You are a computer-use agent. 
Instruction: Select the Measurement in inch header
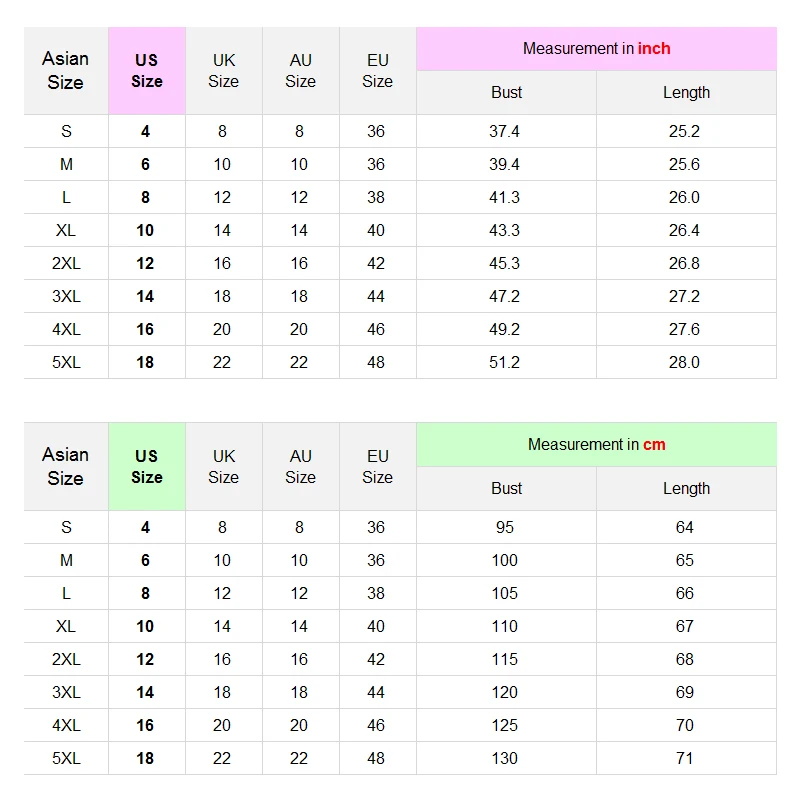tap(596, 48)
